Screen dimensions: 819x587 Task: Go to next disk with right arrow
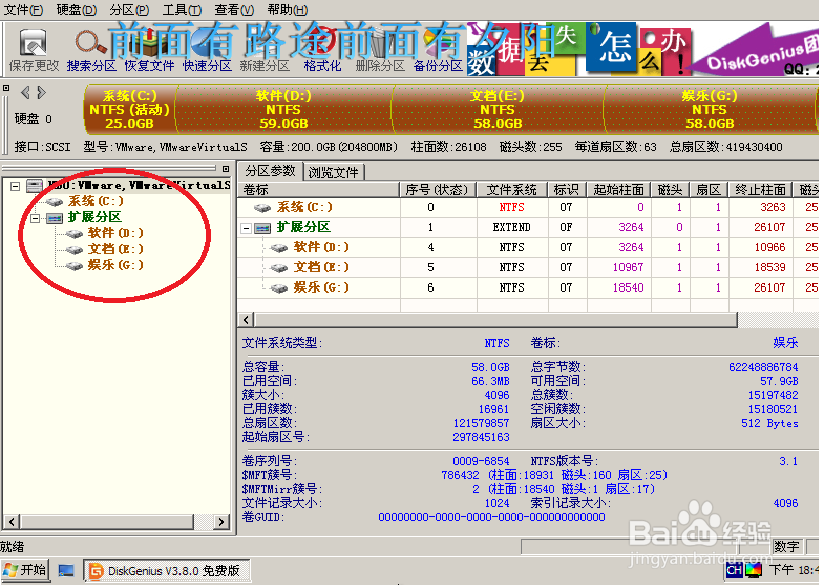coord(42,93)
